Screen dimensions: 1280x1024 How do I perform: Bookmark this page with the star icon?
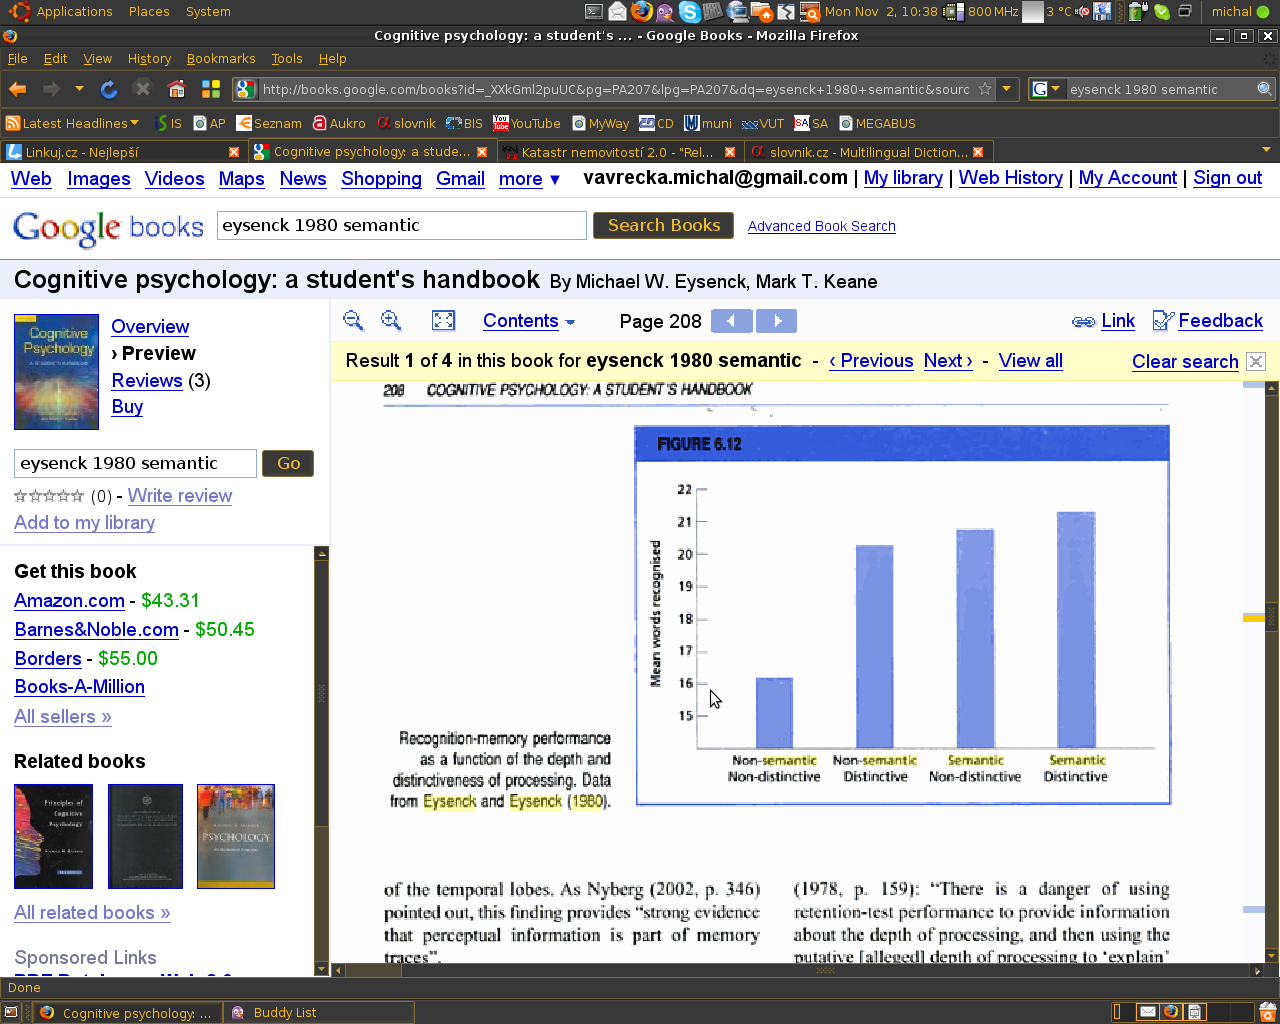[x=985, y=89]
